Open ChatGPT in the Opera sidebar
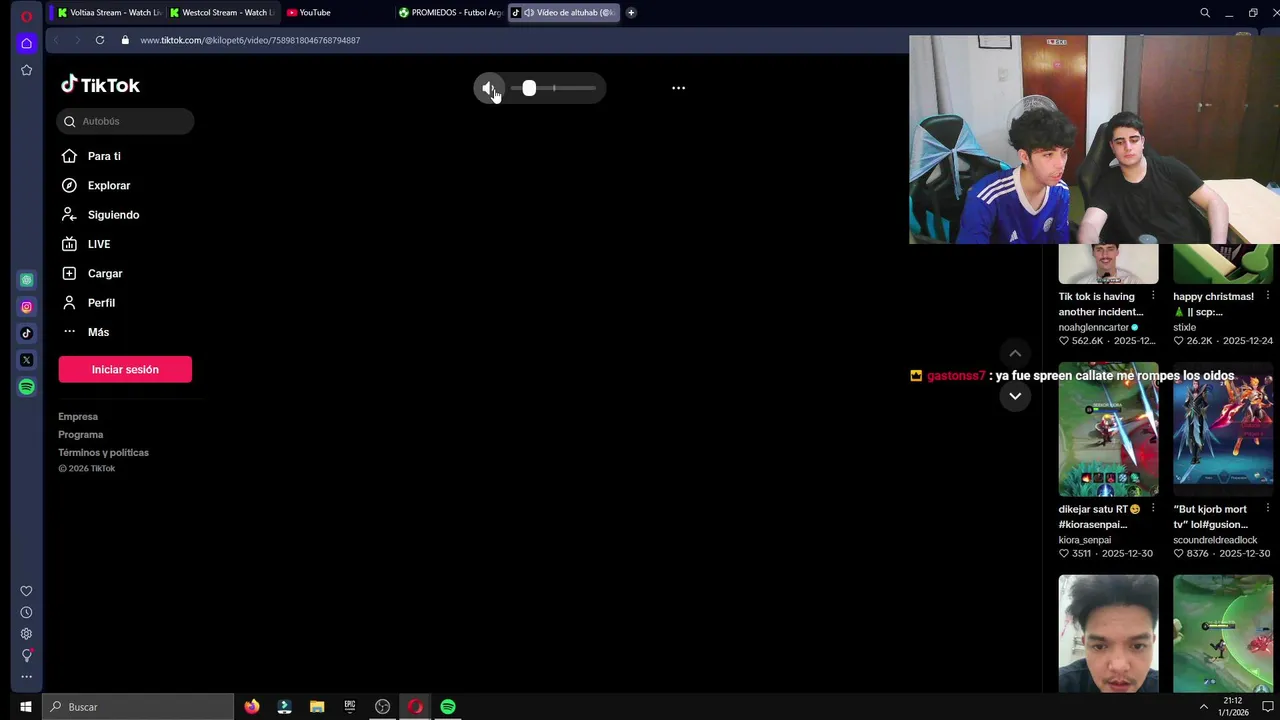This screenshot has height=720, width=1280. pyautogui.click(x=27, y=280)
